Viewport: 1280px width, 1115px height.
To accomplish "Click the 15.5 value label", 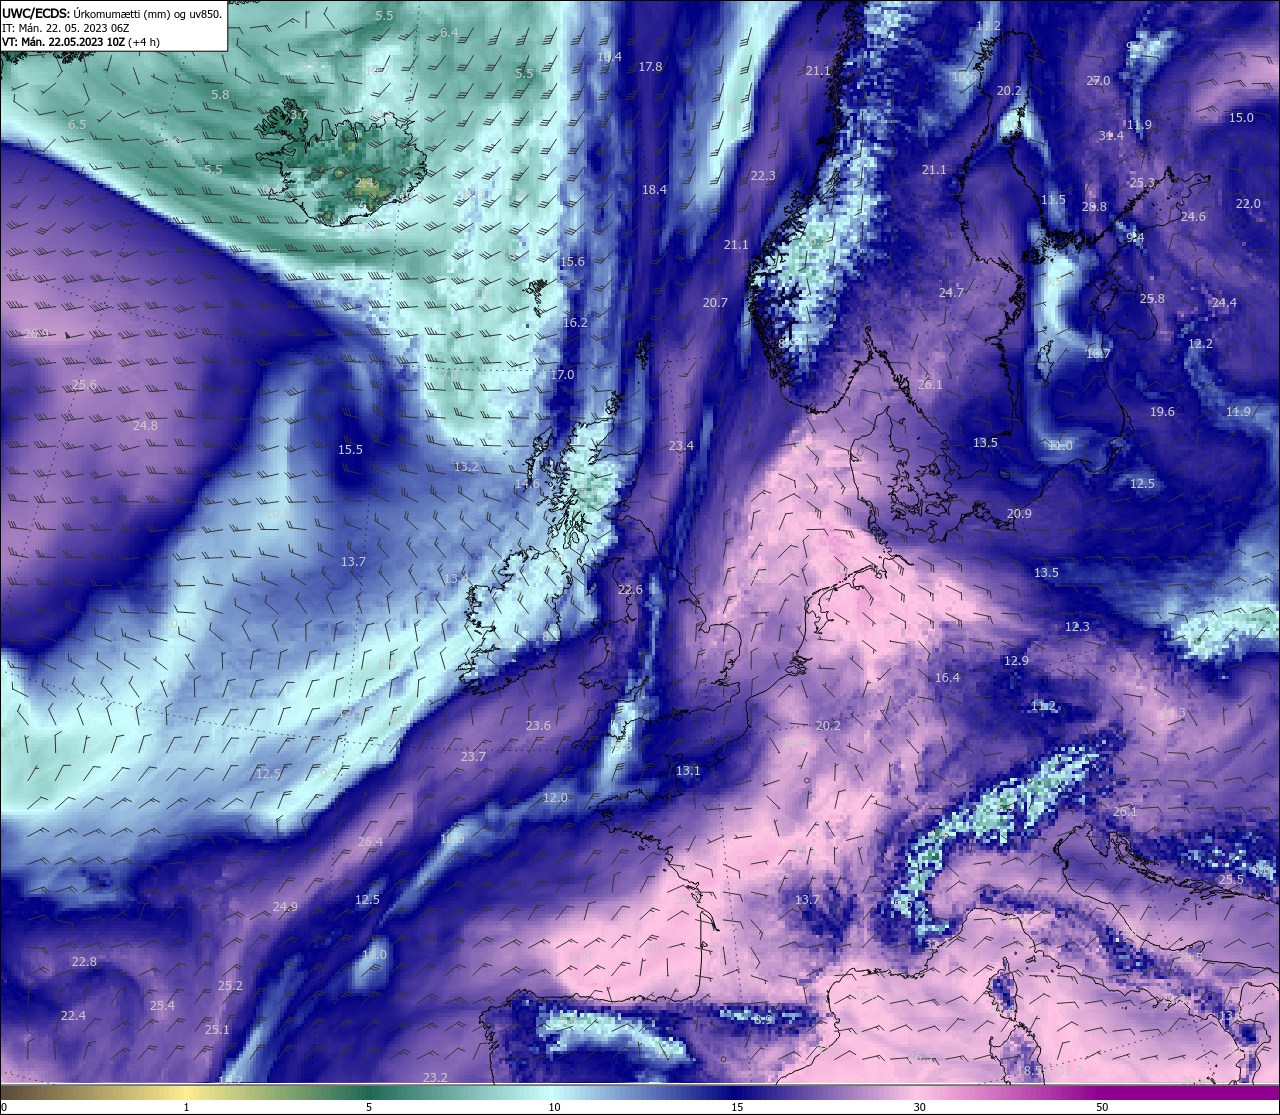I will click(x=350, y=450).
